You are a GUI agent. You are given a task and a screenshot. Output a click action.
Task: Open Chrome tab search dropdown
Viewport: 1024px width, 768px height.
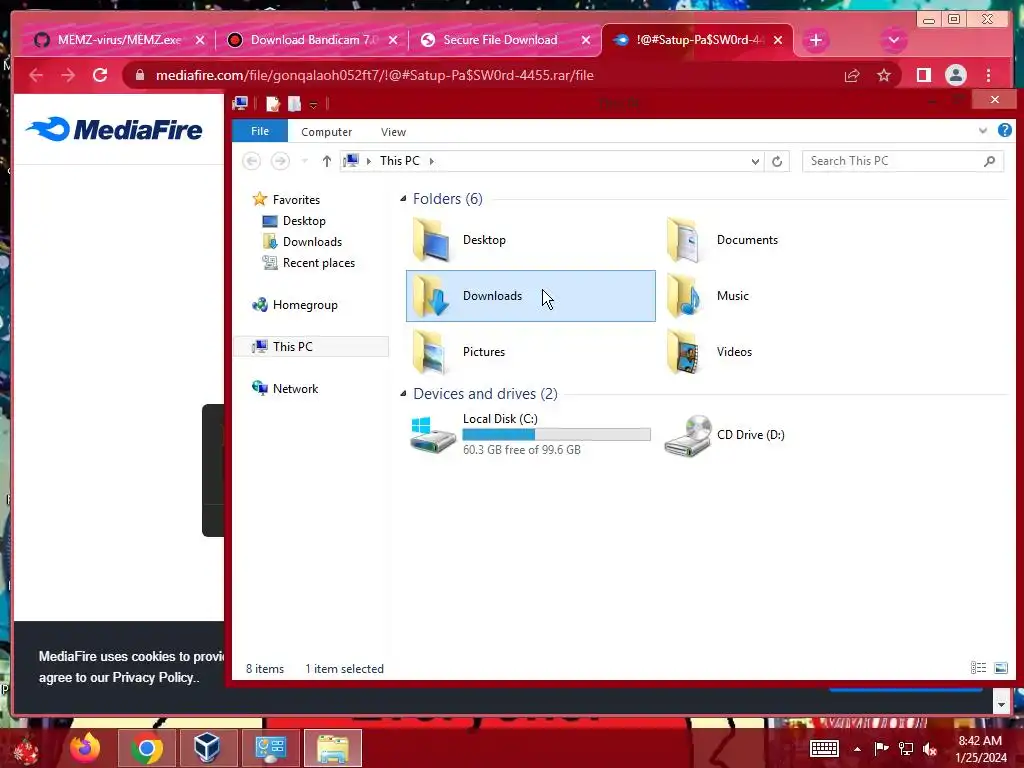pyautogui.click(x=893, y=40)
